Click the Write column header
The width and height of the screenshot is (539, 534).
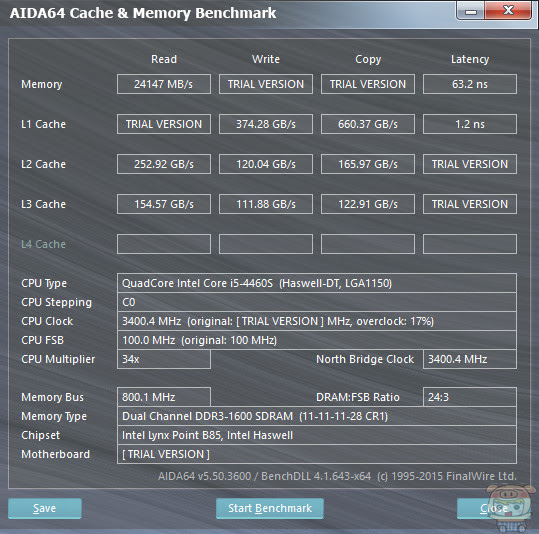pyautogui.click(x=266, y=59)
